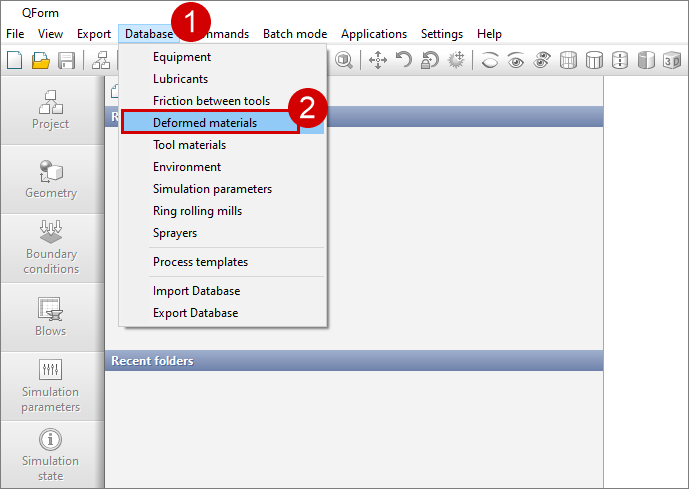Click the rotate counterclockwise arrow icon
689x489 pixels.
point(404,60)
